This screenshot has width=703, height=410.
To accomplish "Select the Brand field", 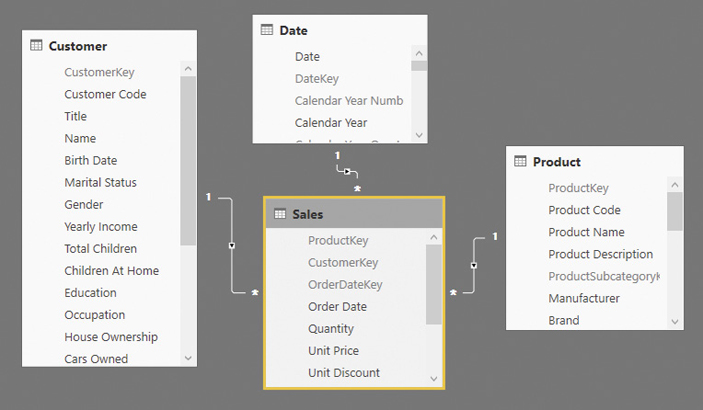I will click(564, 320).
